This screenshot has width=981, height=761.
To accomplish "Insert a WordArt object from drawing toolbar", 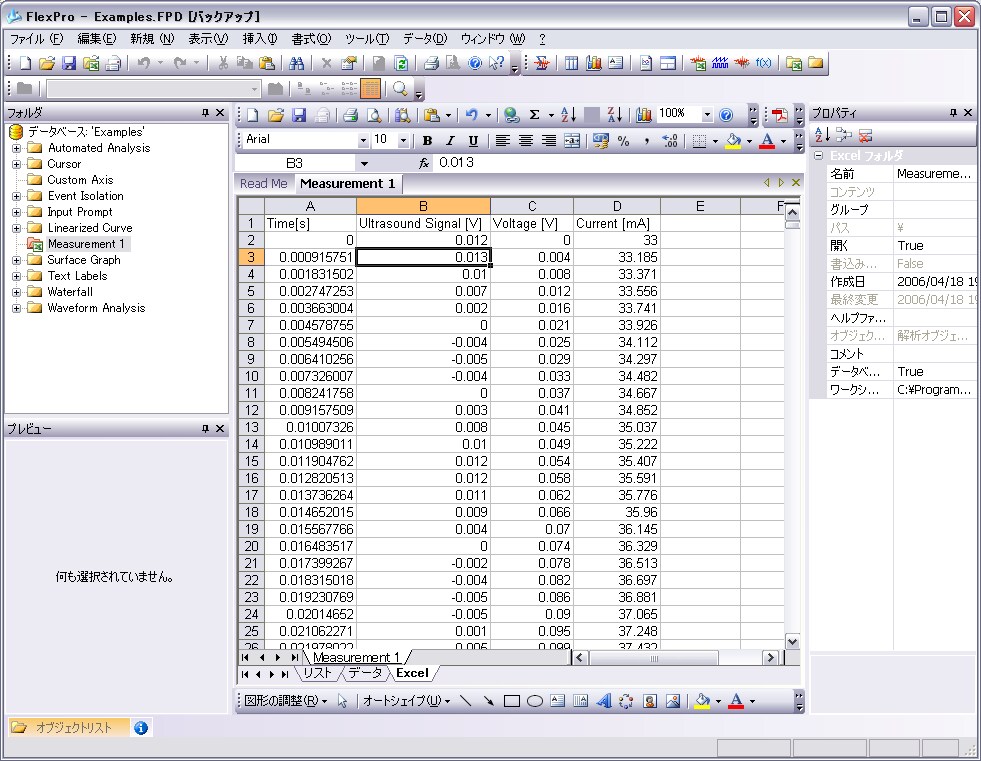I will tap(603, 701).
